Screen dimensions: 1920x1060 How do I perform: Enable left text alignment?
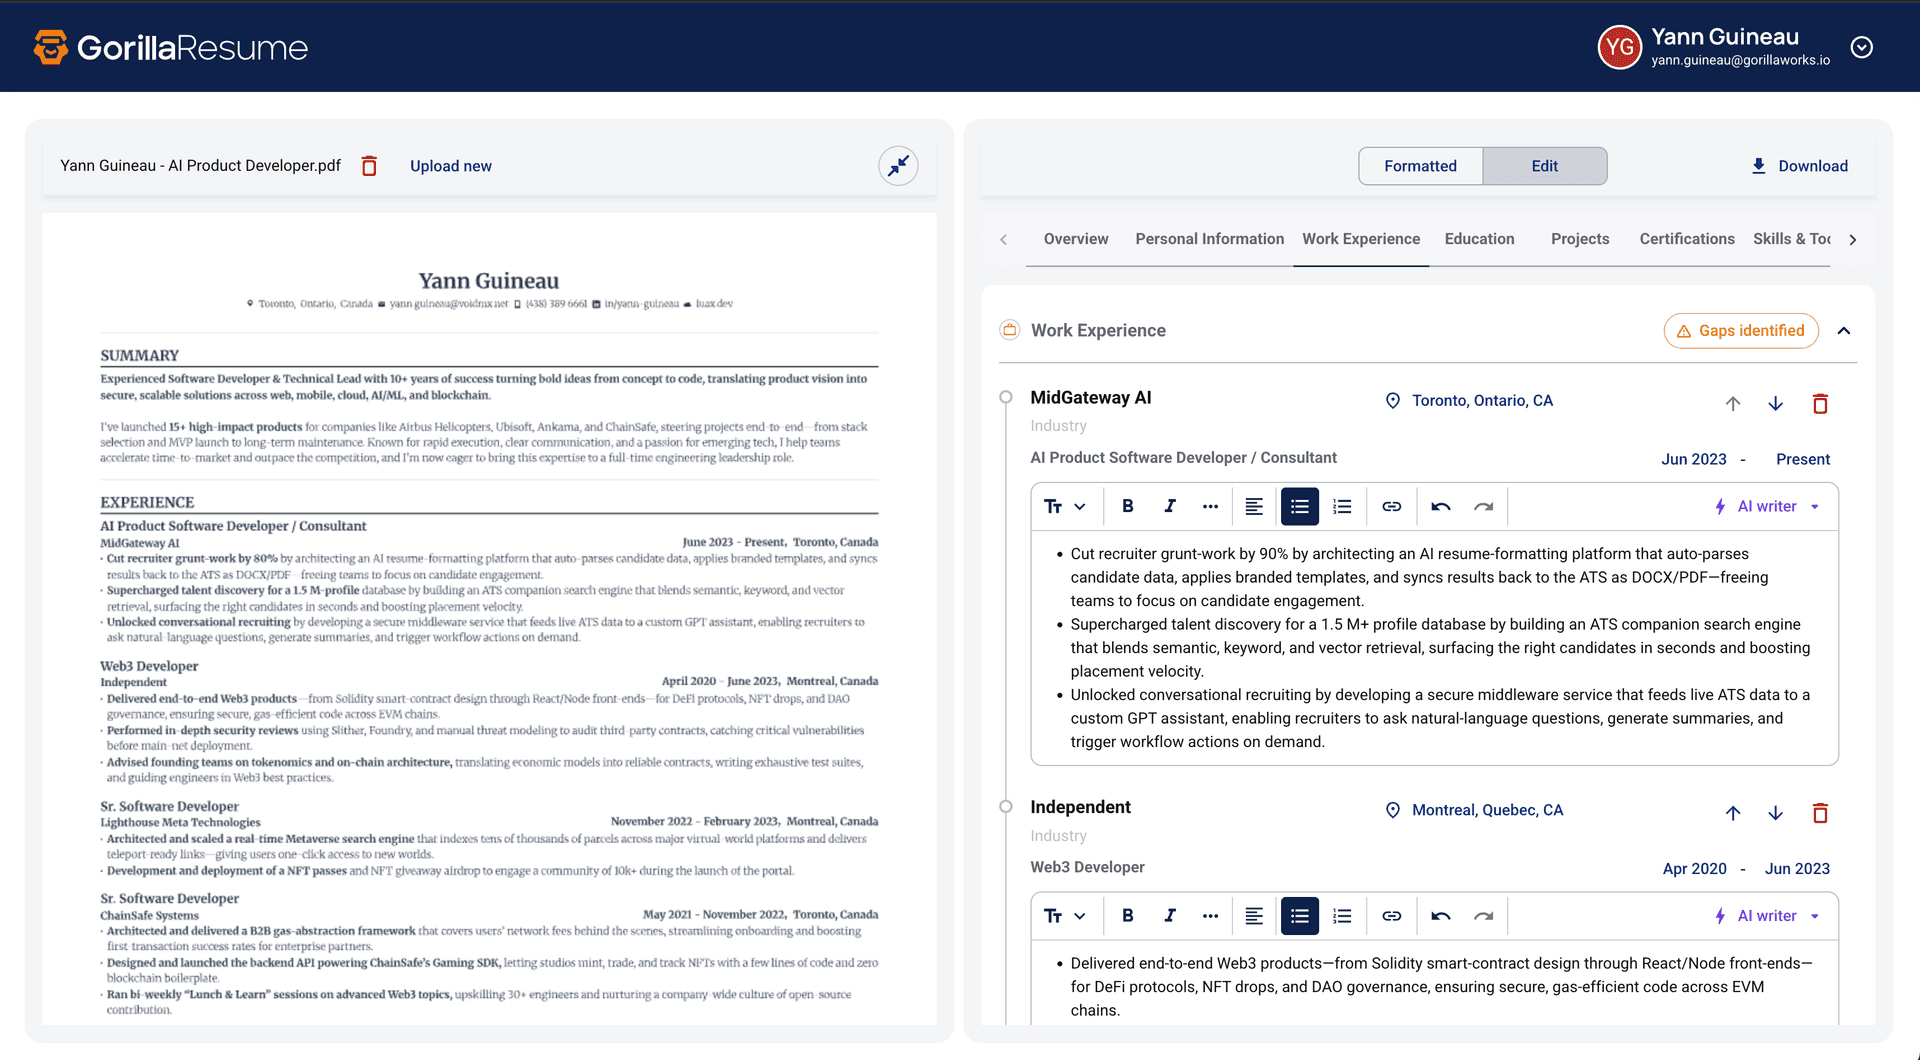(1253, 506)
